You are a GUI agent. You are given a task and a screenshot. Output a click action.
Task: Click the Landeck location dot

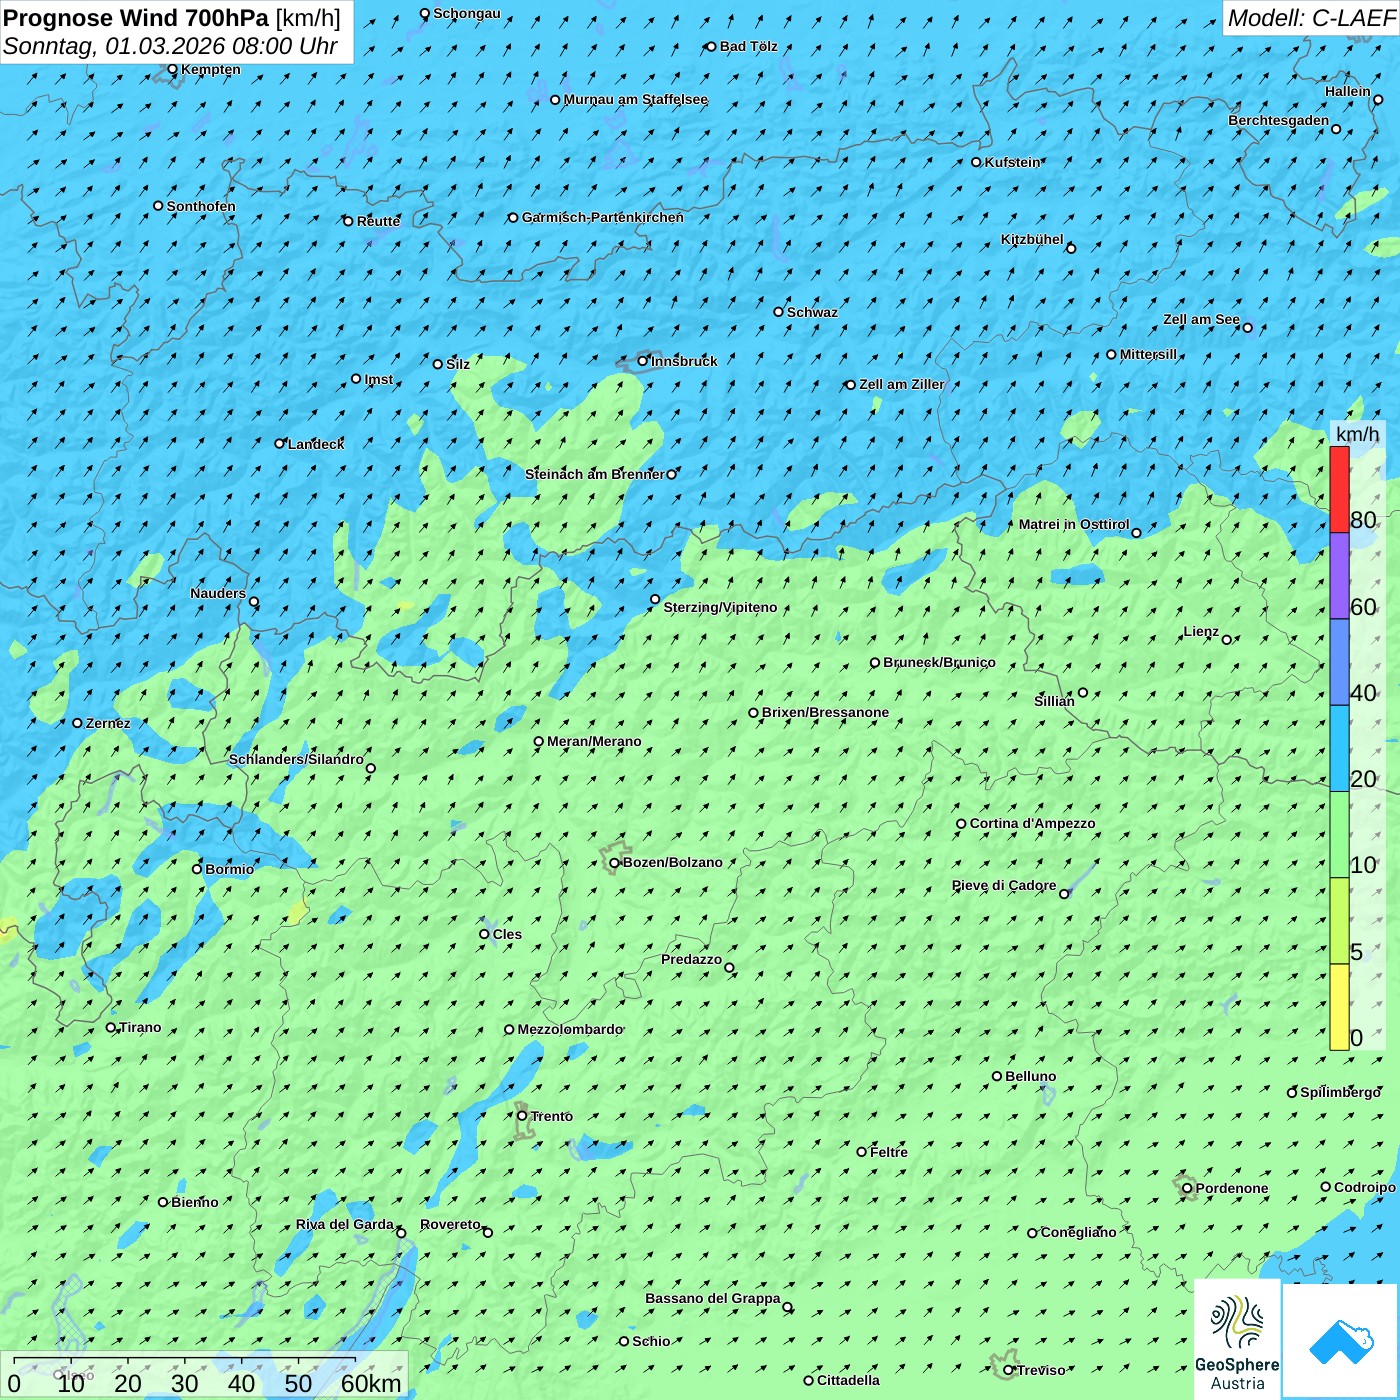(280, 443)
